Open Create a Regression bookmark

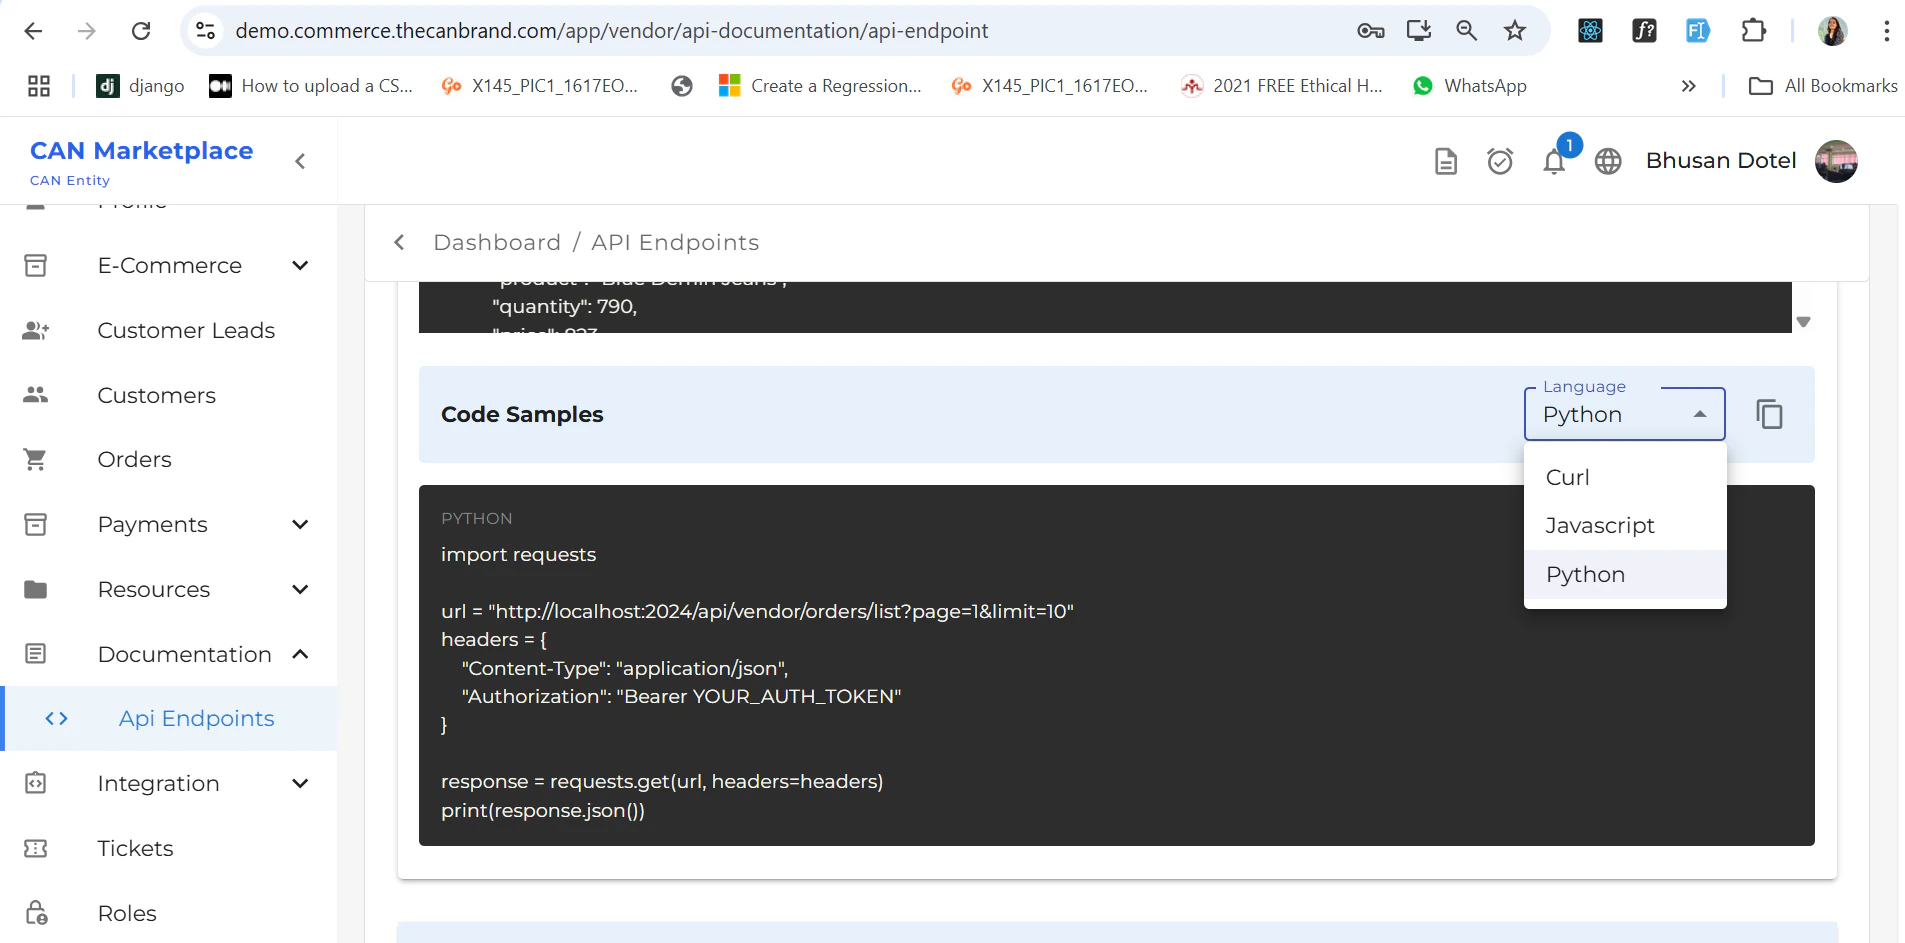click(820, 86)
